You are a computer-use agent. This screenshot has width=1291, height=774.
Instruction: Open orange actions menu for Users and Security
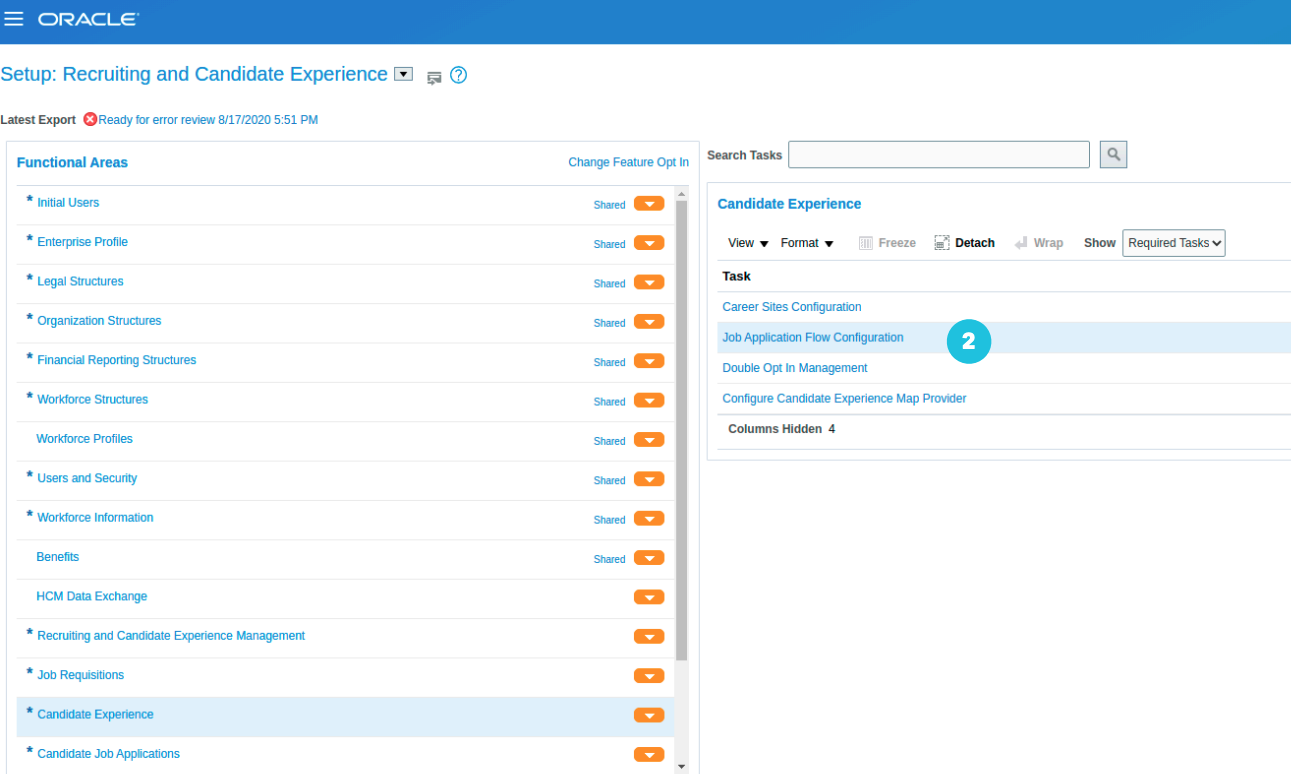pos(649,479)
